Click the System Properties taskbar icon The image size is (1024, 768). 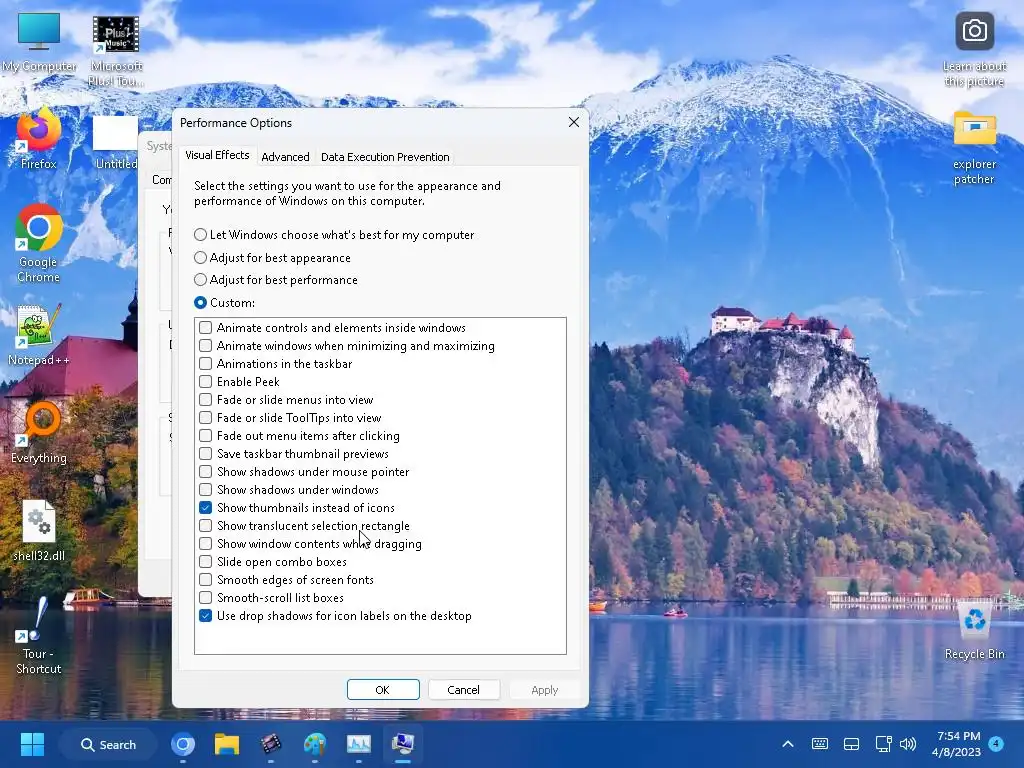click(x=402, y=744)
